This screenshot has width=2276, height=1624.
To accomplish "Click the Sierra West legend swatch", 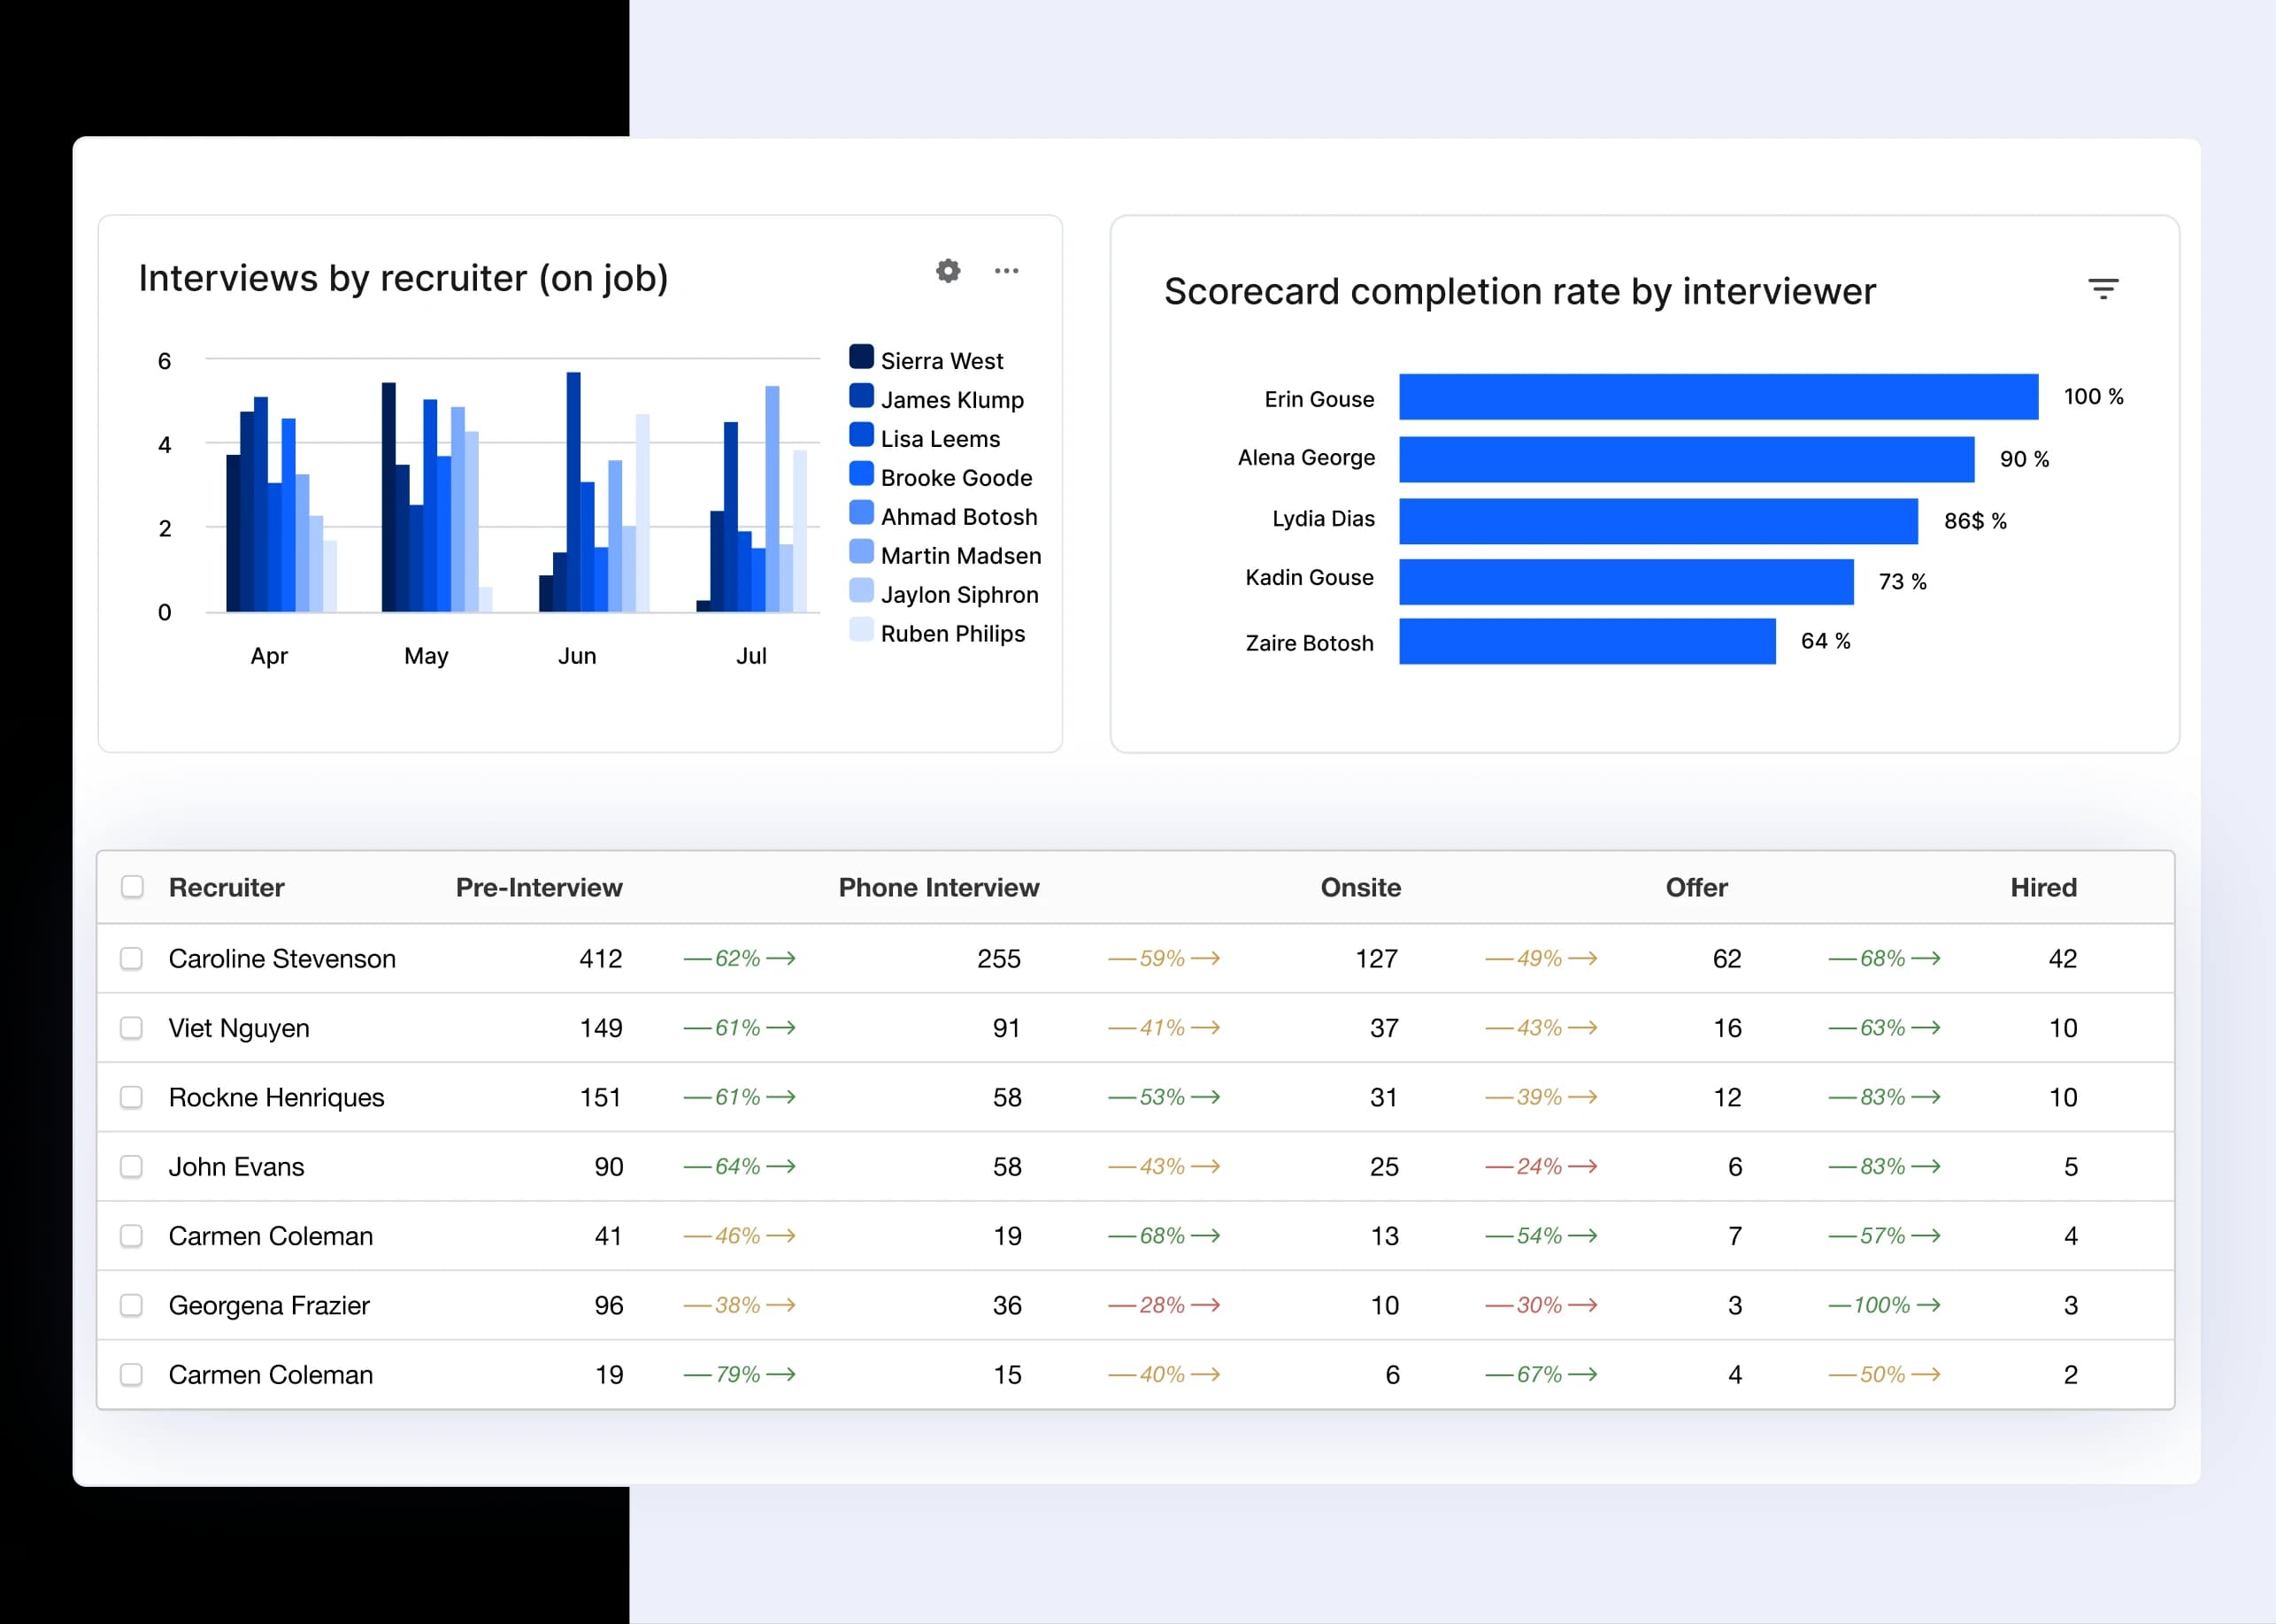I will pos(861,357).
